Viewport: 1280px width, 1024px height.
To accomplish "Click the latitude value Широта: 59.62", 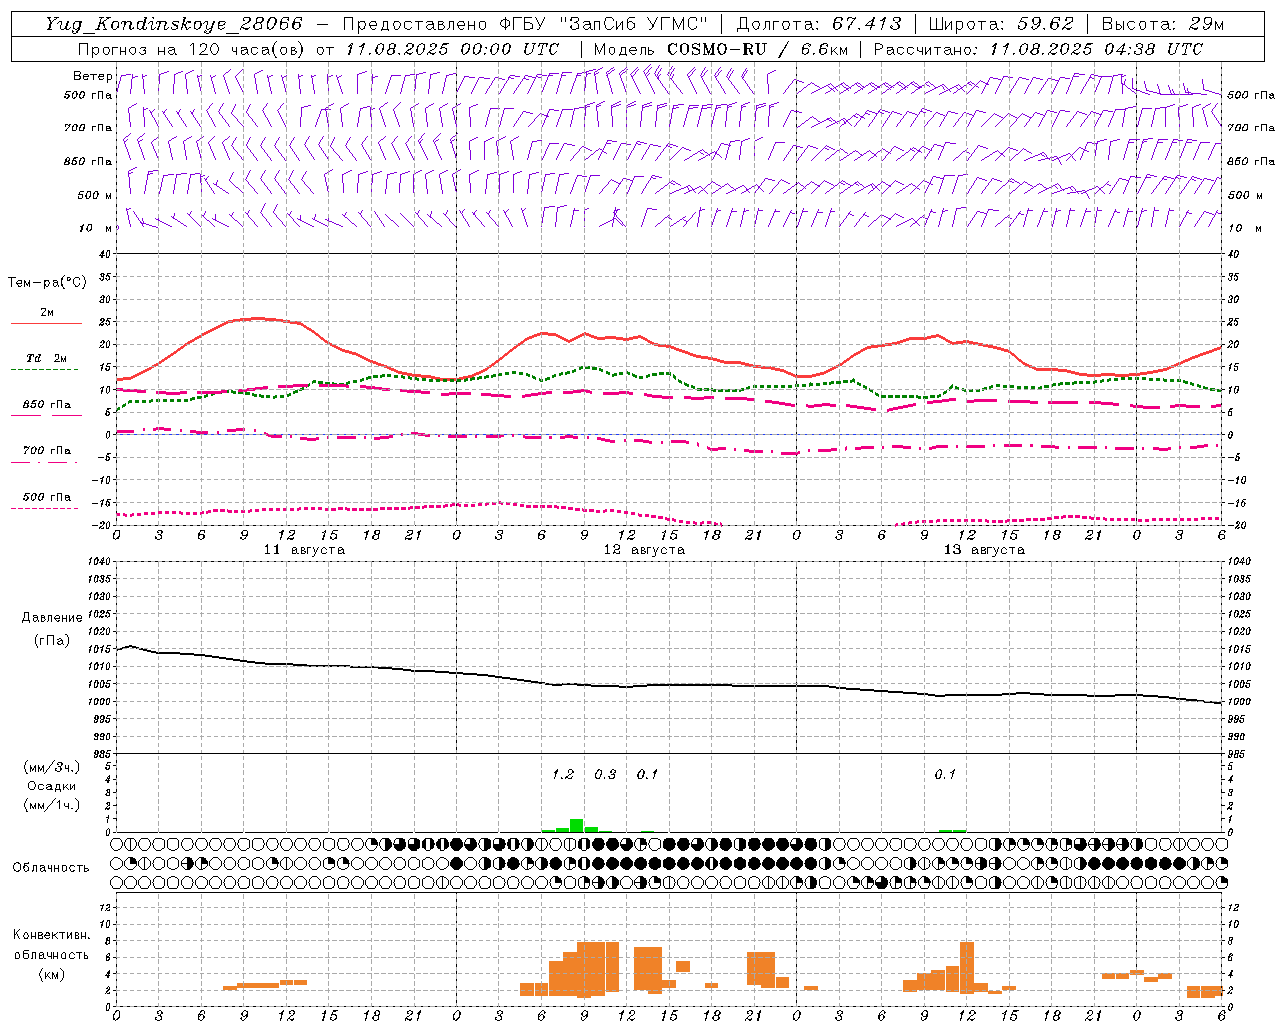I will pos(1001,24).
